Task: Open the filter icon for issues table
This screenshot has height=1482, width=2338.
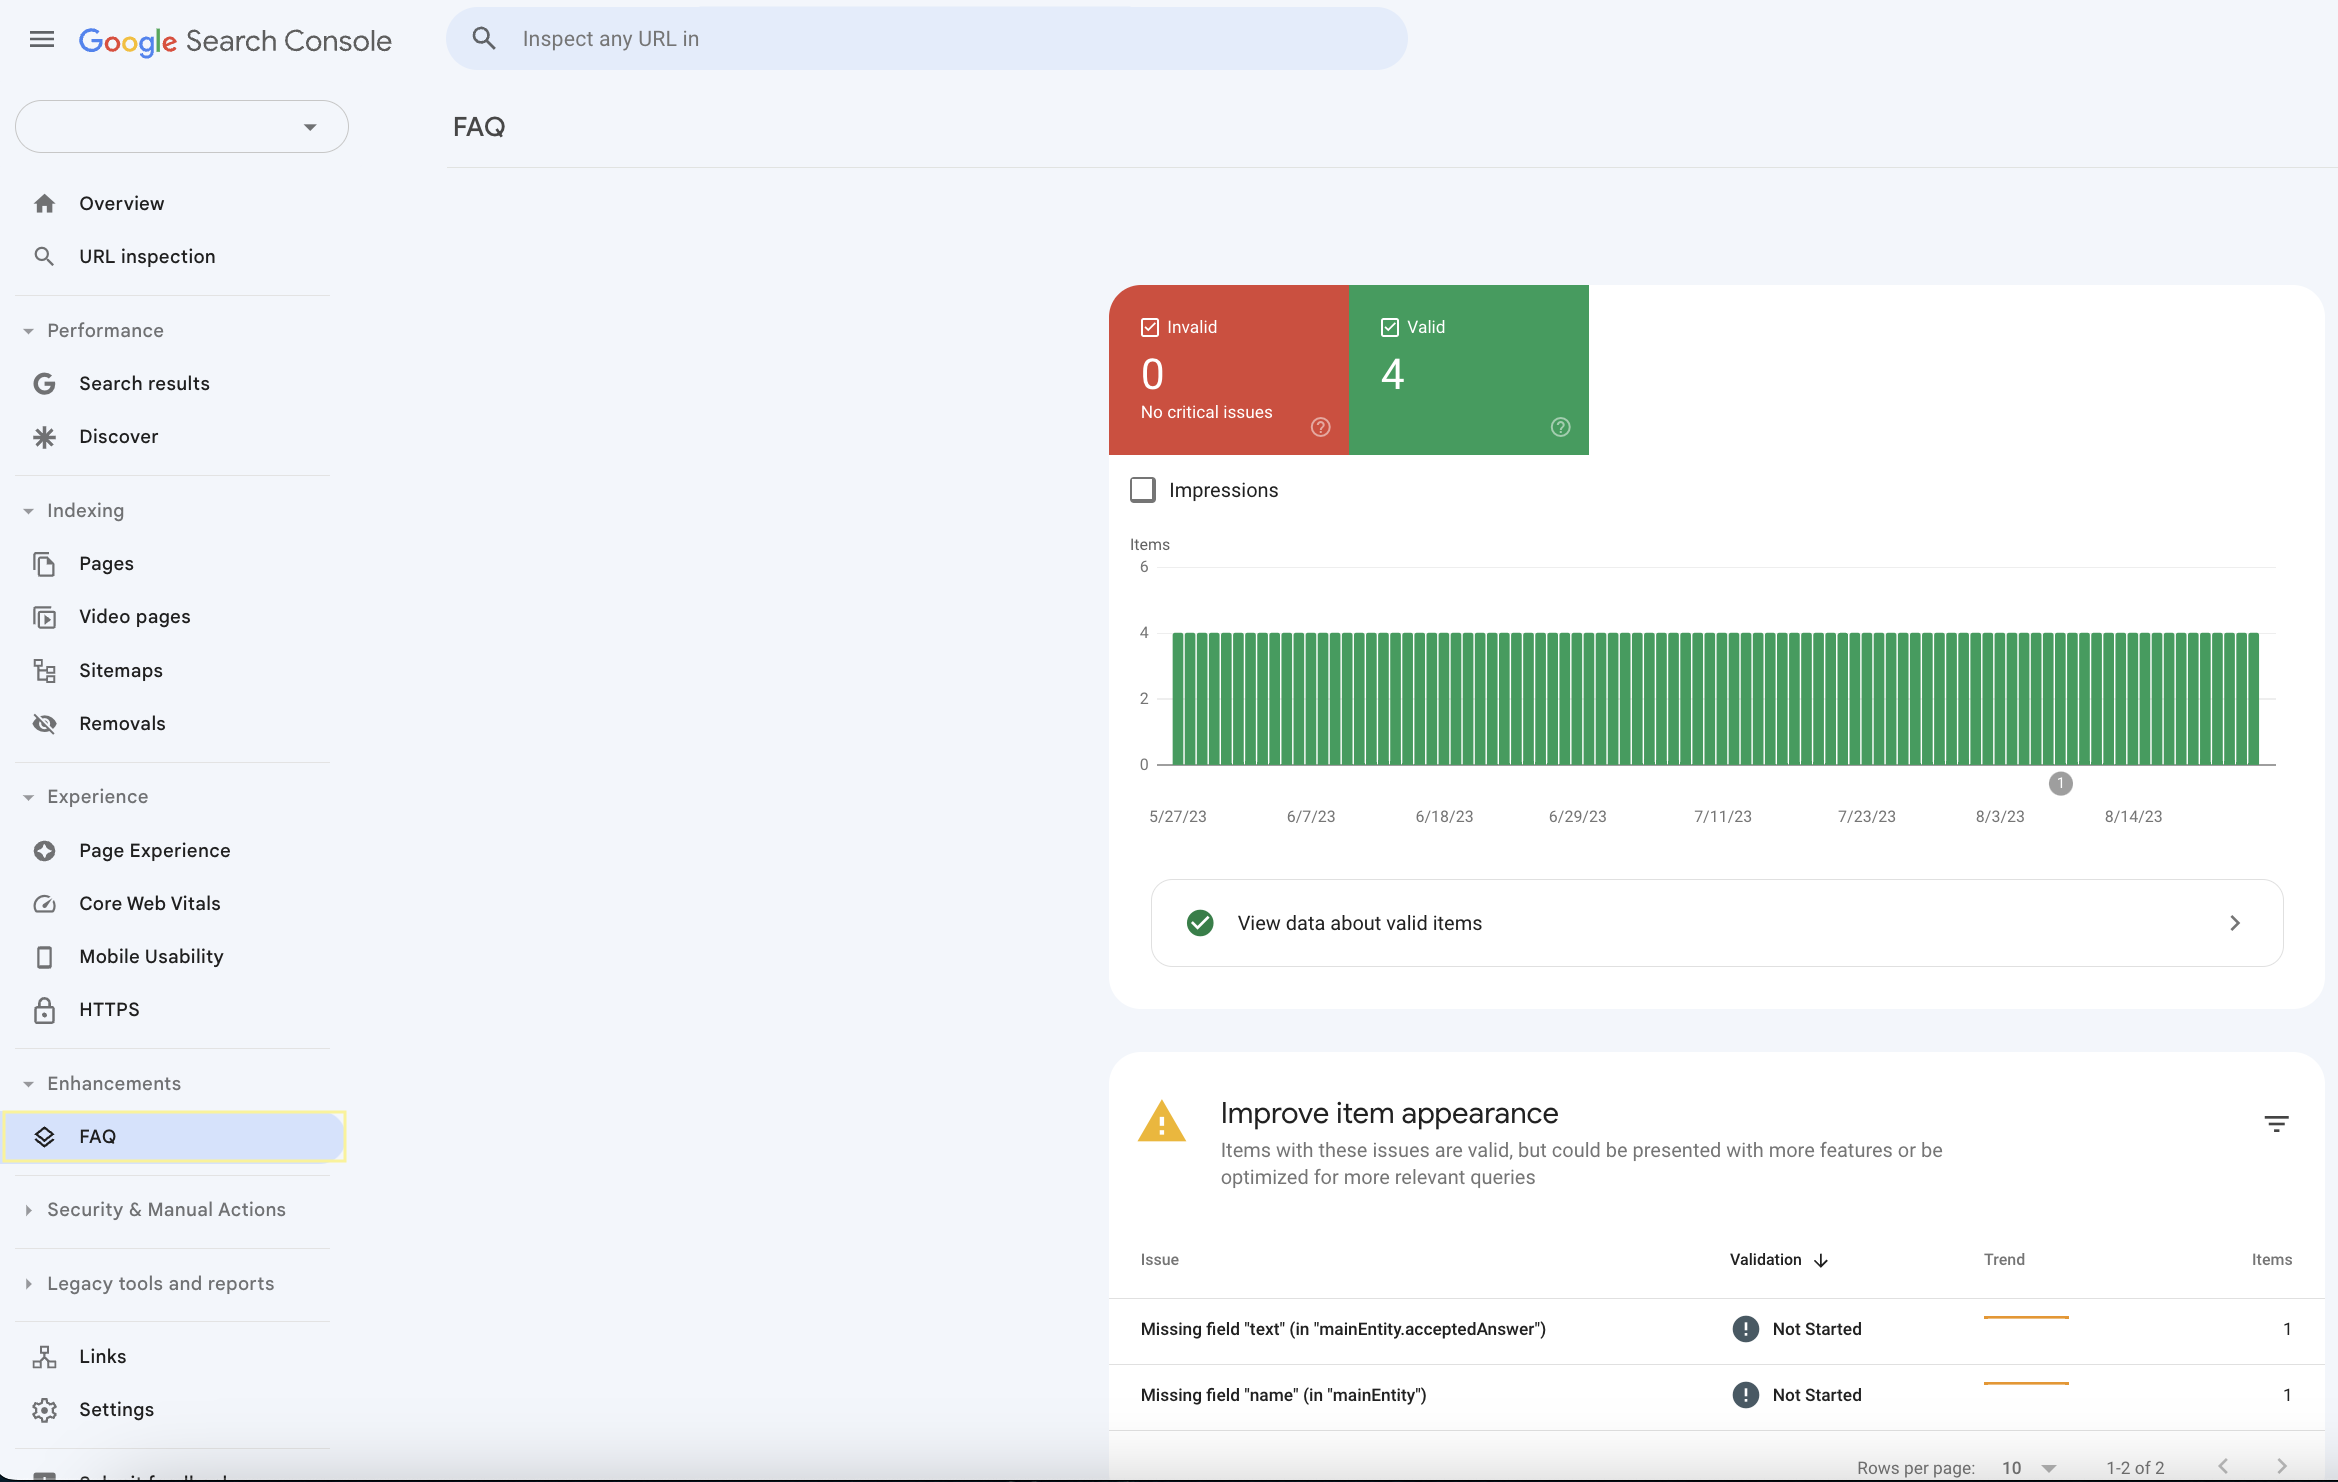Action: pos(2277,1124)
